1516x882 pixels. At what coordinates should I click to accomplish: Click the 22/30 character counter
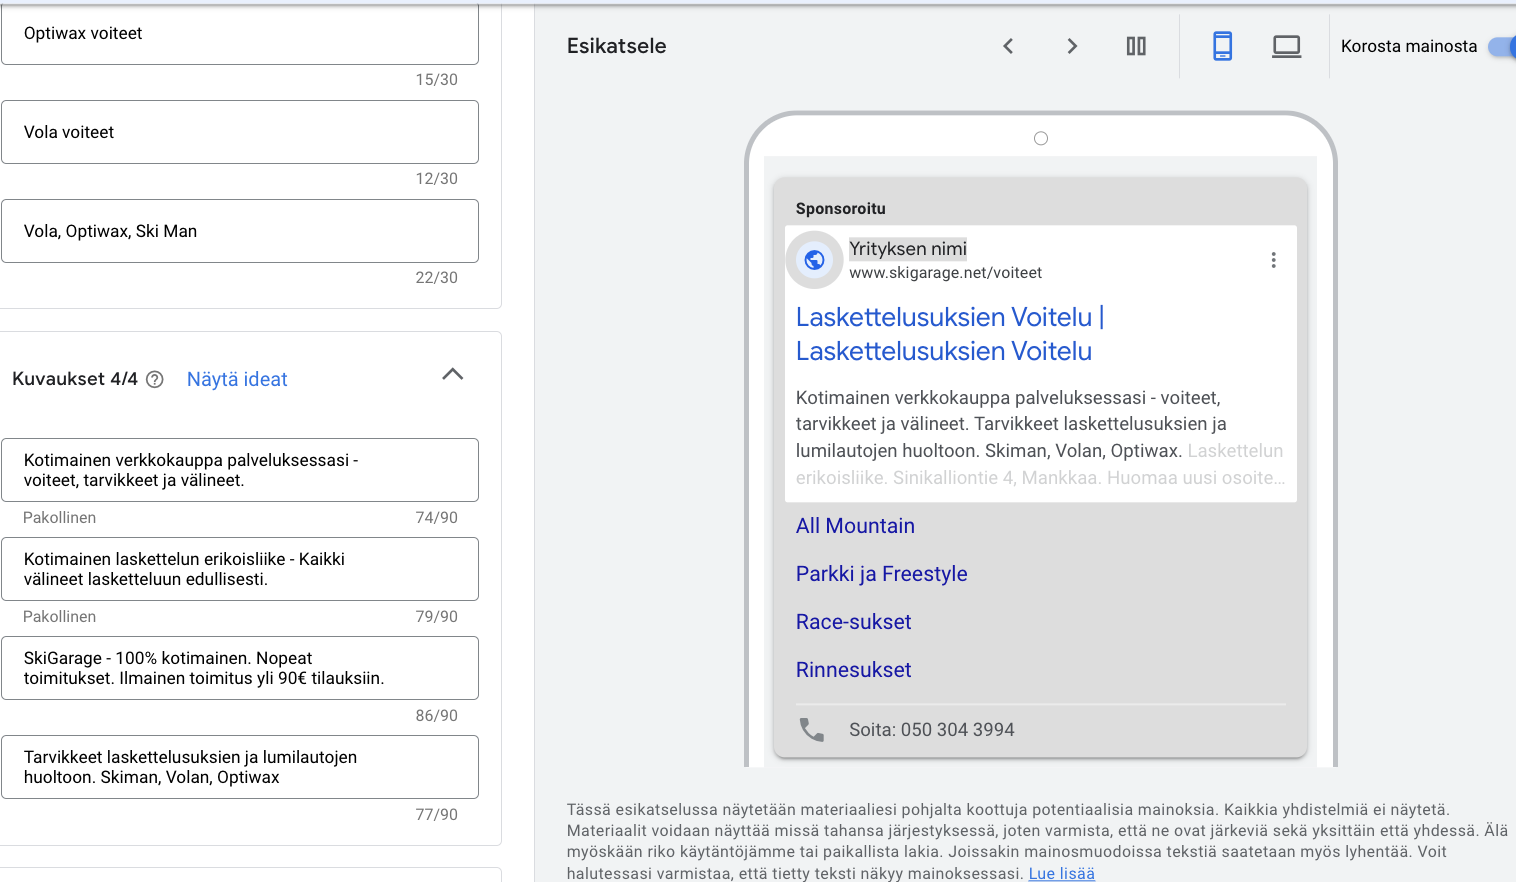[436, 278]
